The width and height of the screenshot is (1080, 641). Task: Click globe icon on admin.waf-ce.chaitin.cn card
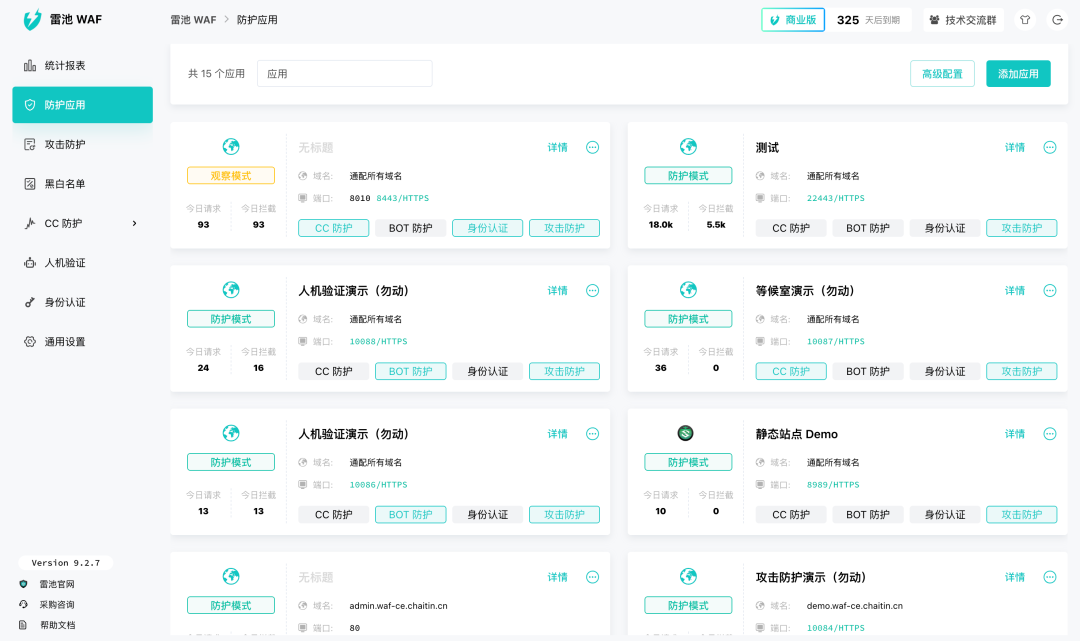click(231, 576)
